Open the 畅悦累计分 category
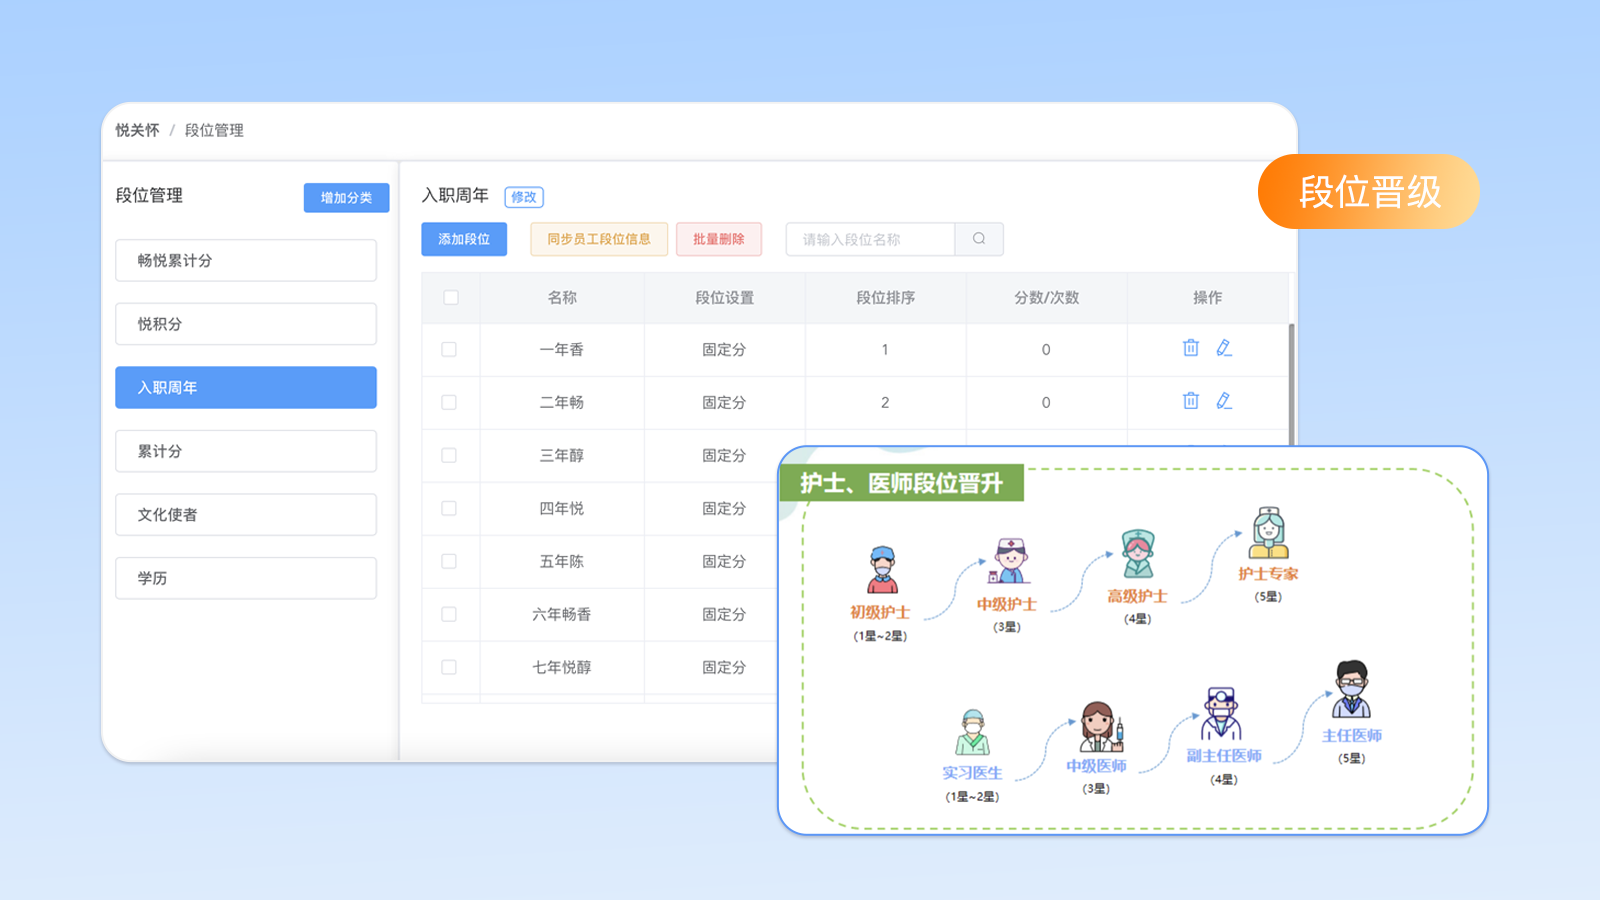Image resolution: width=1600 pixels, height=900 pixels. tap(246, 260)
